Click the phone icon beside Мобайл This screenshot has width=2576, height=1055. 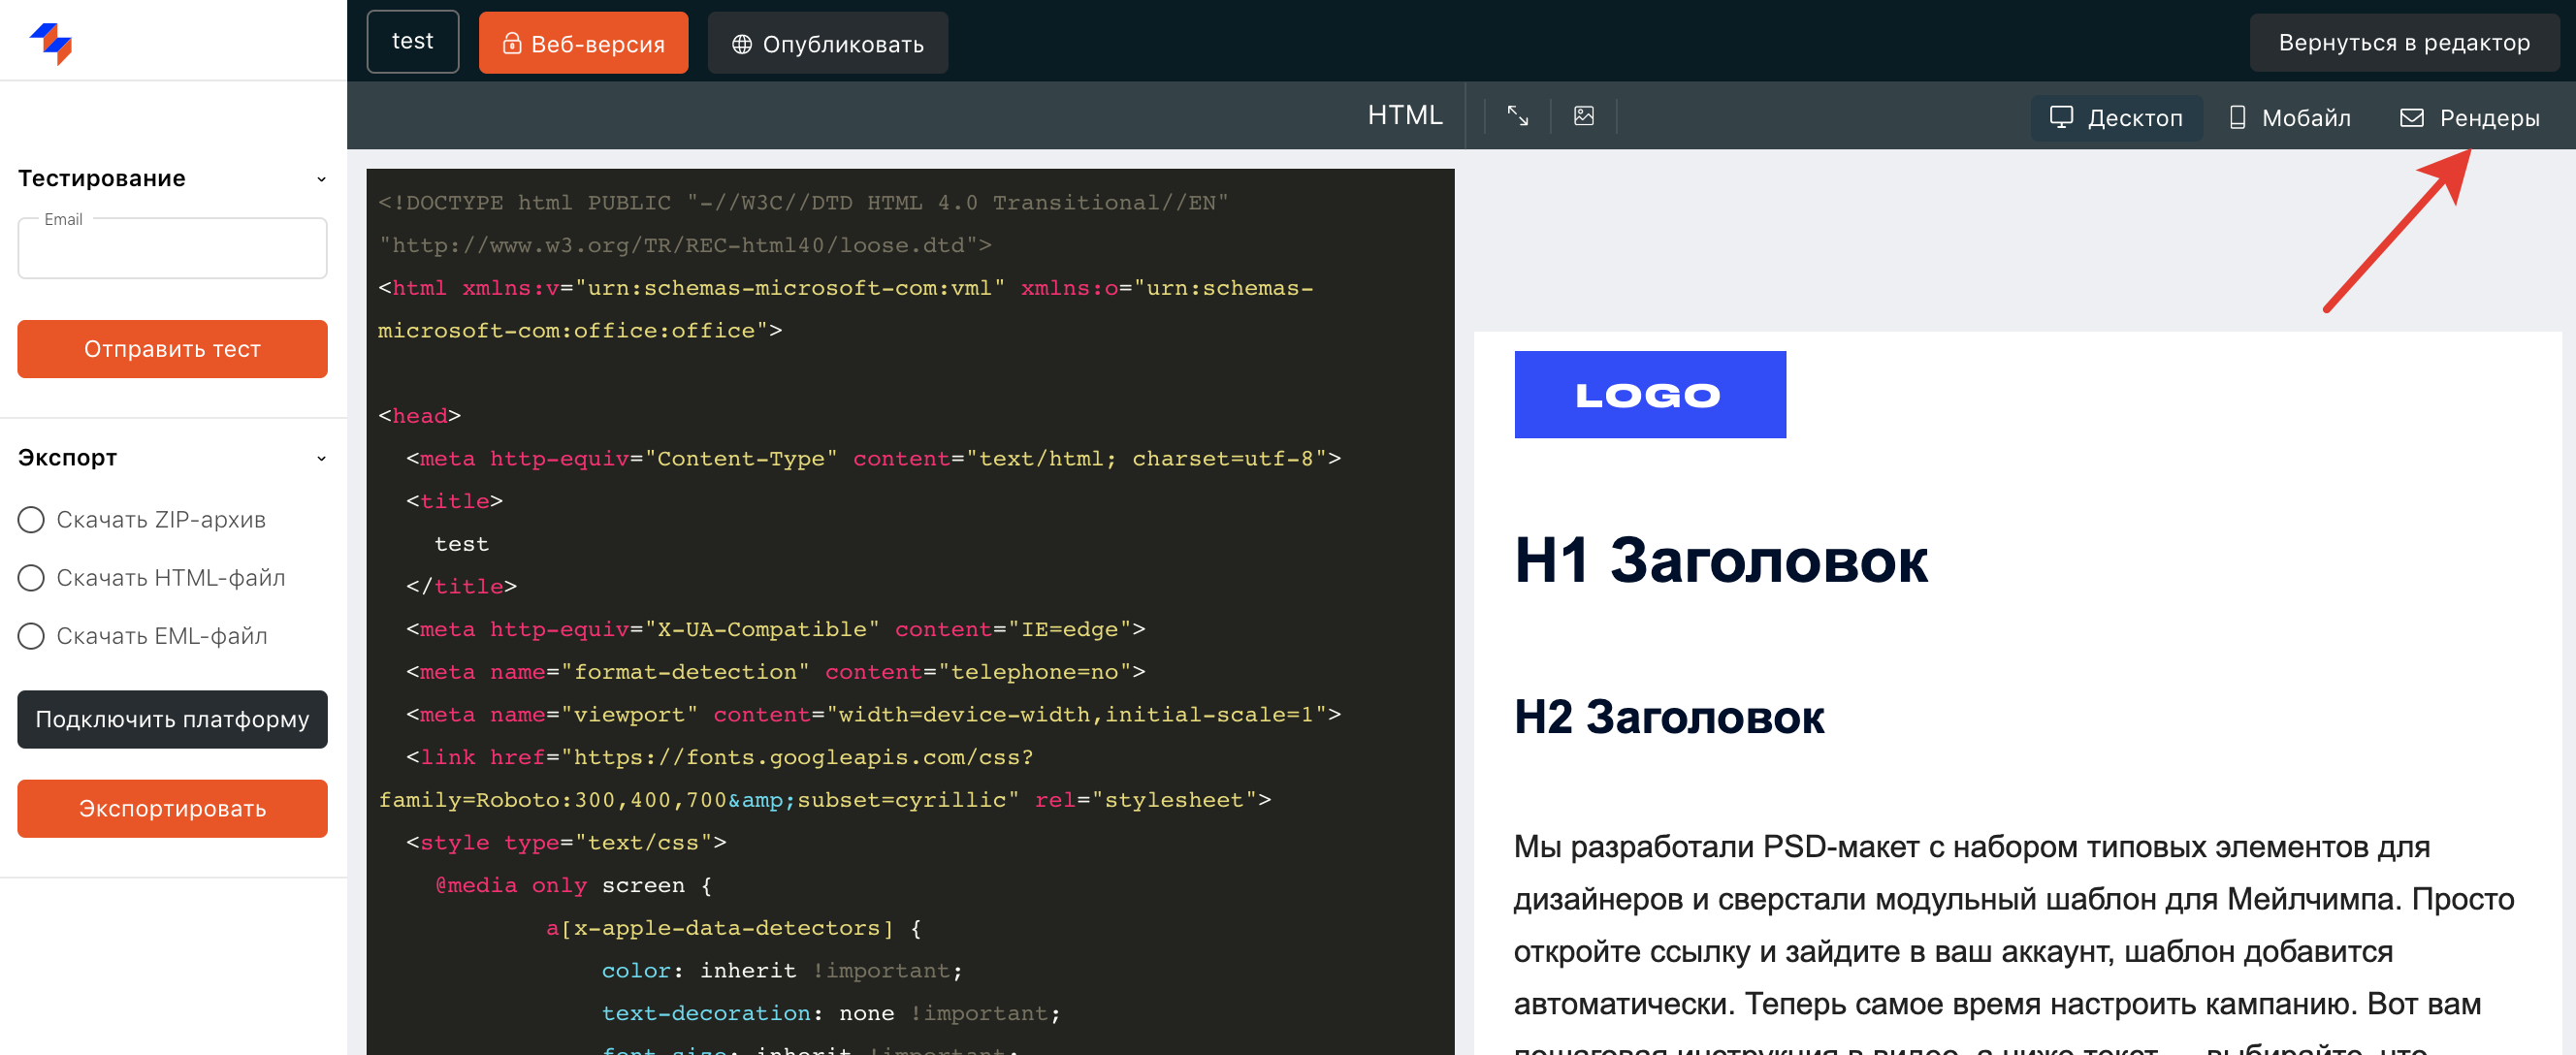[x=2237, y=117]
